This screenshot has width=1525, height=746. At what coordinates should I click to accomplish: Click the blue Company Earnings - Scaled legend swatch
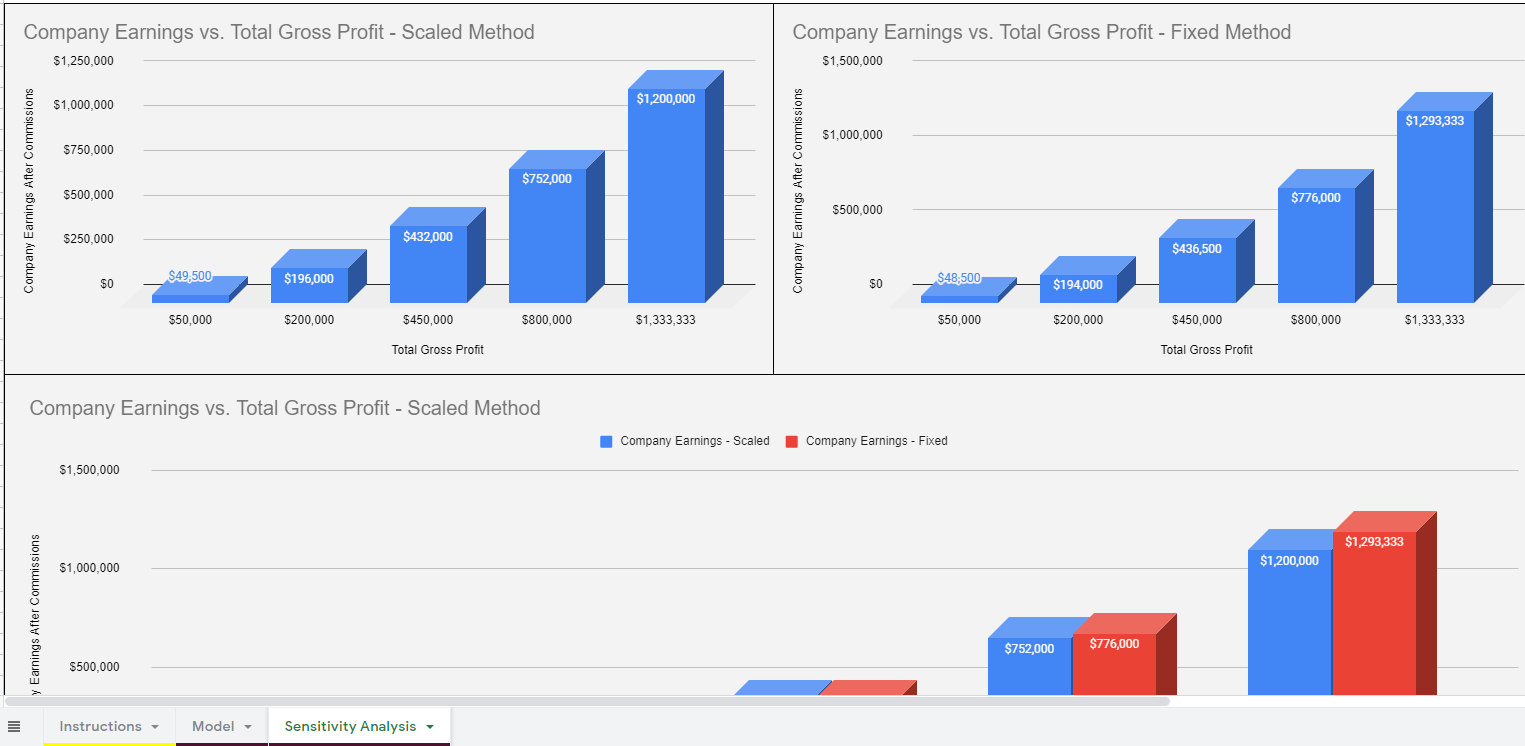(606, 441)
